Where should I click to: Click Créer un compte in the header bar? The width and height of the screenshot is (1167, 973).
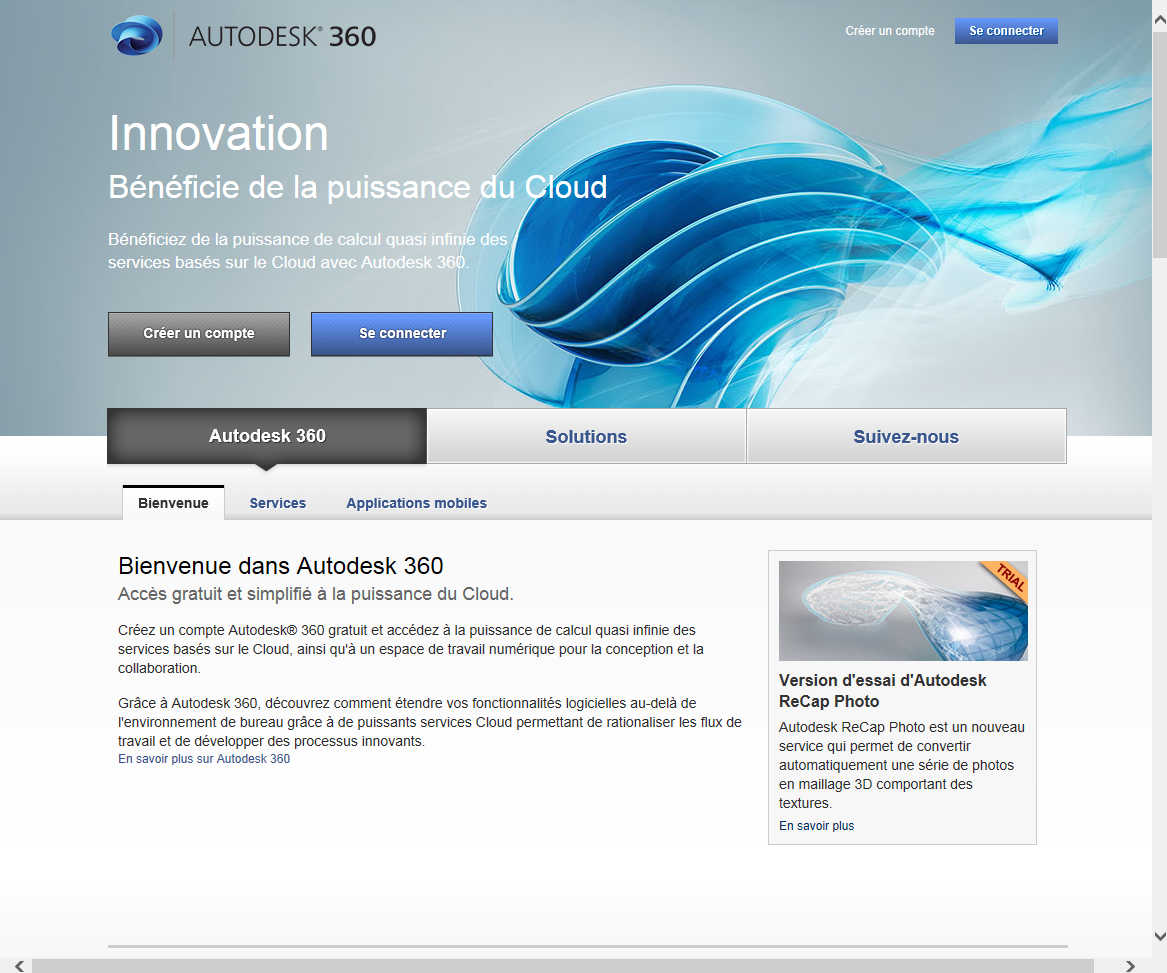click(x=889, y=31)
